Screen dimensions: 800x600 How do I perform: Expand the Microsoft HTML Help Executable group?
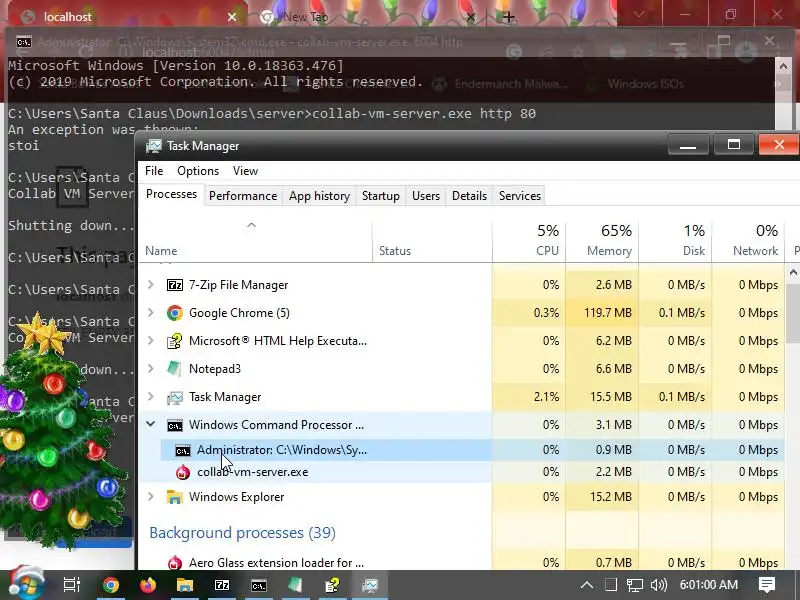[151, 341]
